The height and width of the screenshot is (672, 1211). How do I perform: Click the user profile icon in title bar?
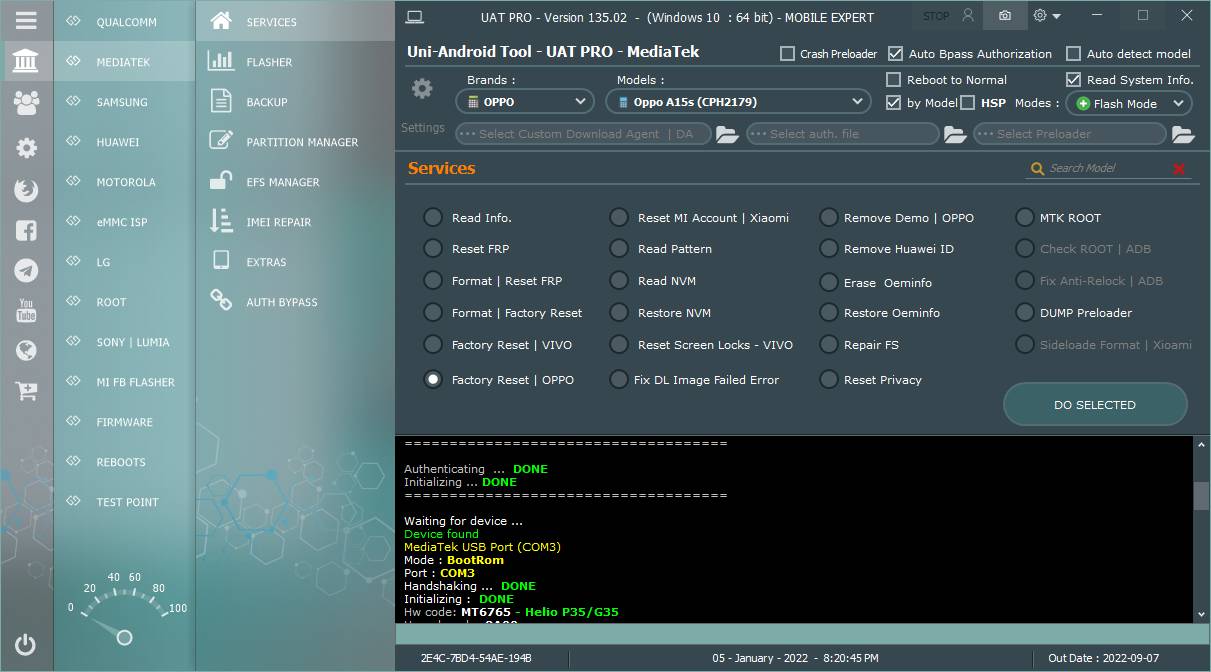(967, 16)
